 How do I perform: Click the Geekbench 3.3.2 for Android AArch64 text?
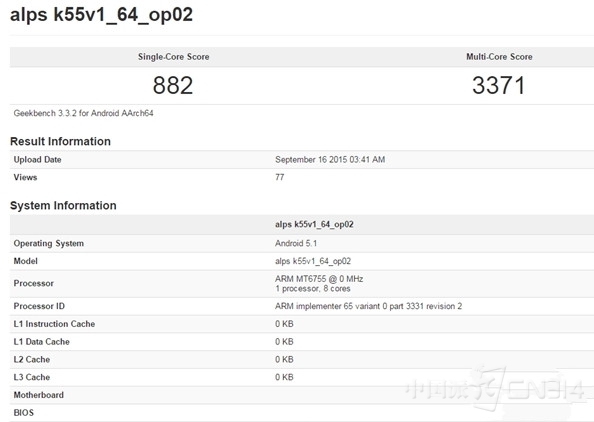tap(83, 113)
